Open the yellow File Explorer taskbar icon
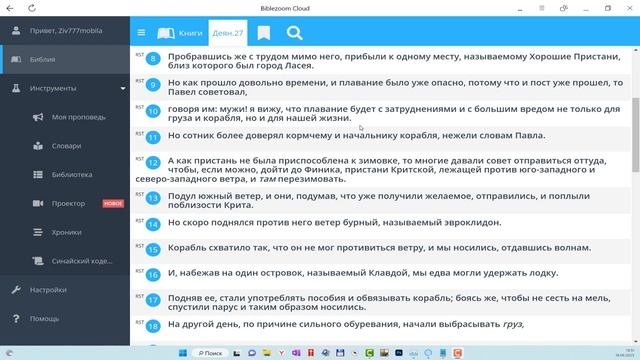The image size is (640, 360). pyautogui.click(x=267, y=353)
